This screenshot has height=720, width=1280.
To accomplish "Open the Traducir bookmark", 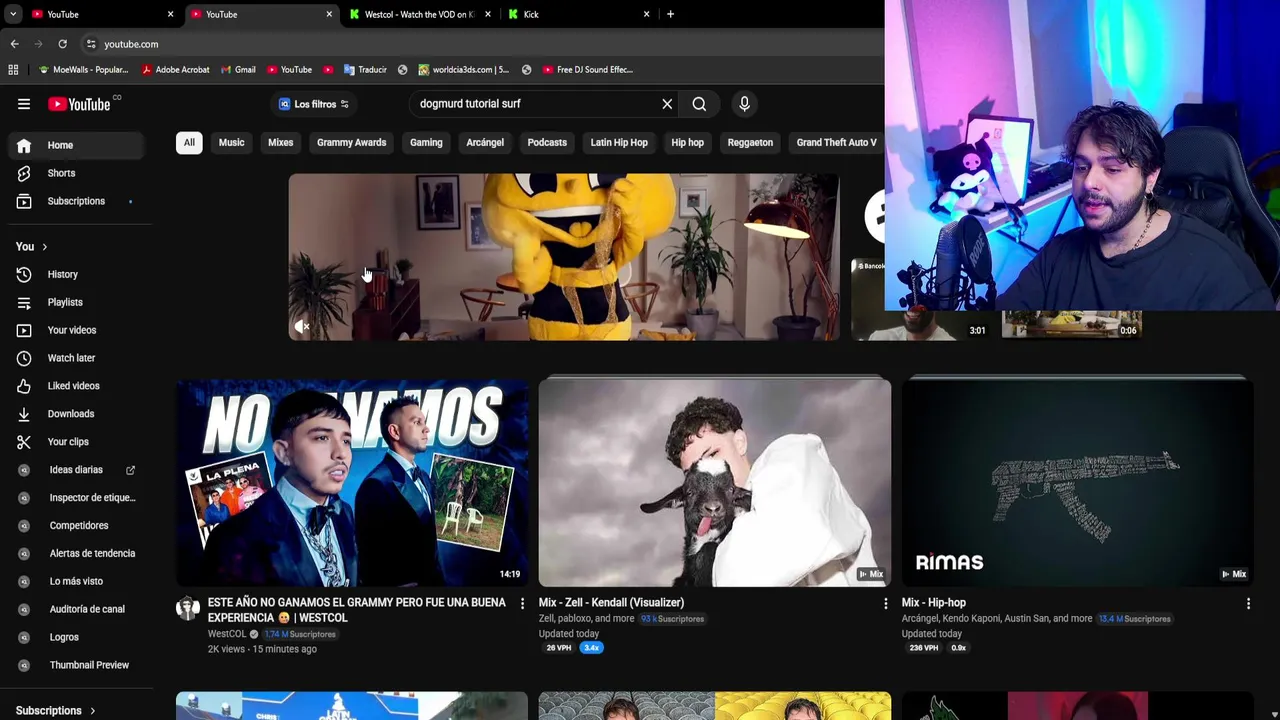I will click(x=365, y=70).
